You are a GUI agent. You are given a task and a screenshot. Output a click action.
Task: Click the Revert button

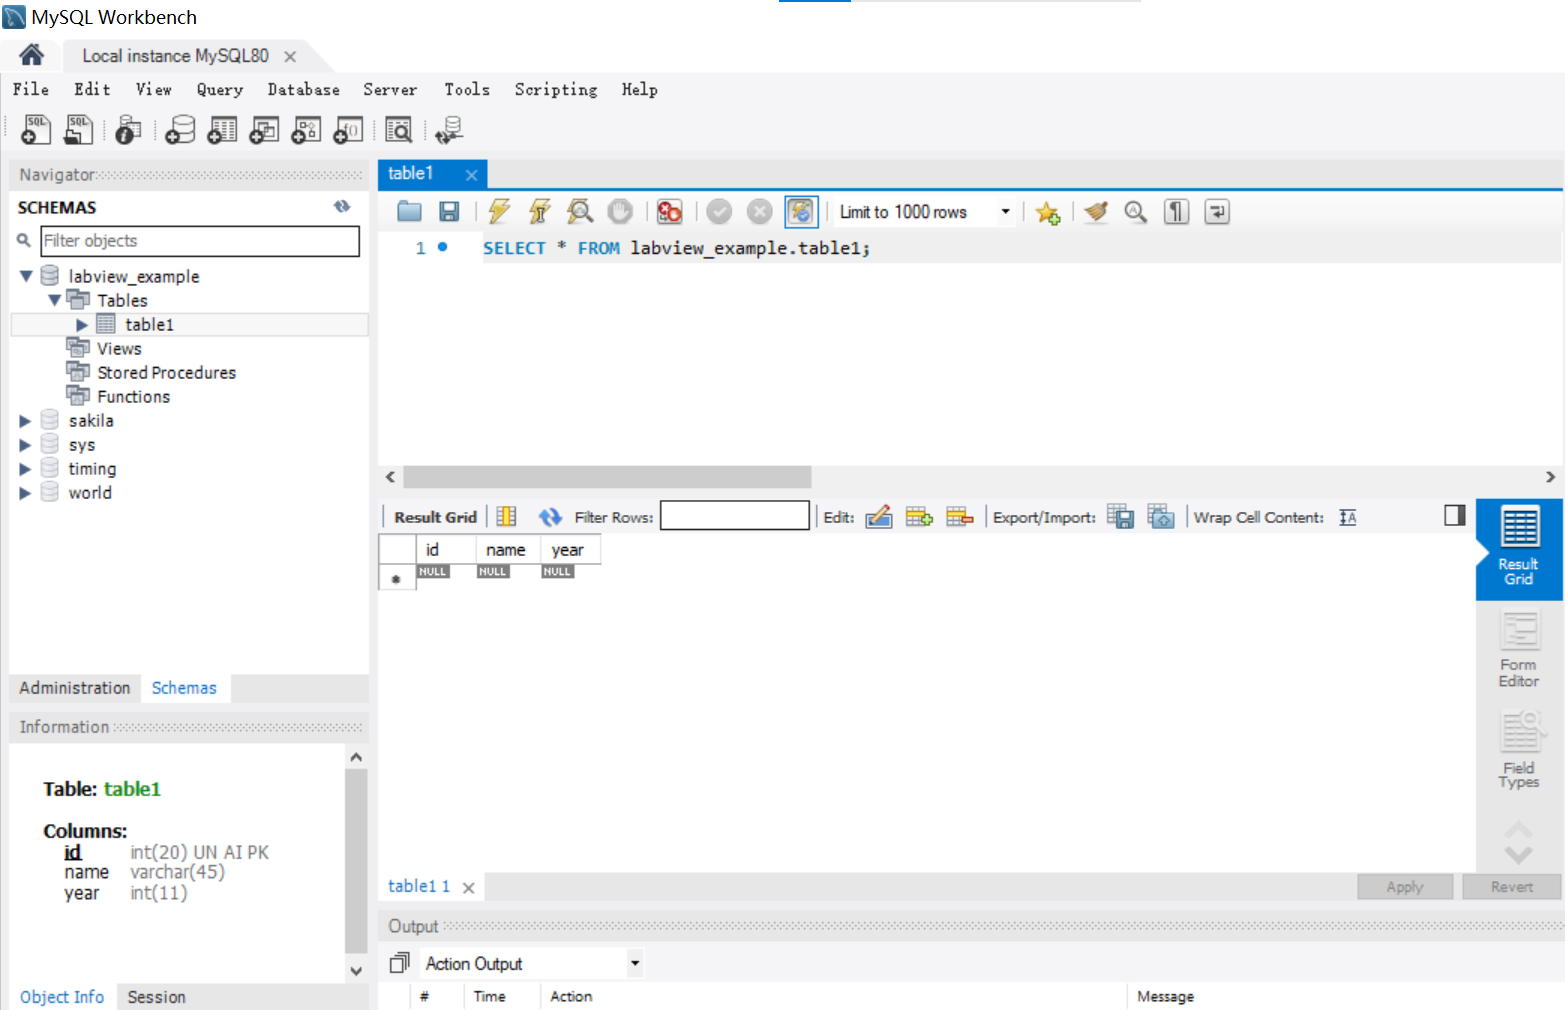tap(1510, 886)
